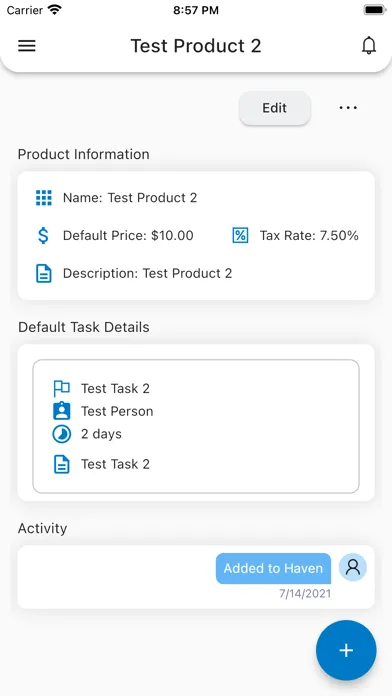Click the document icon in task details card

(61, 464)
